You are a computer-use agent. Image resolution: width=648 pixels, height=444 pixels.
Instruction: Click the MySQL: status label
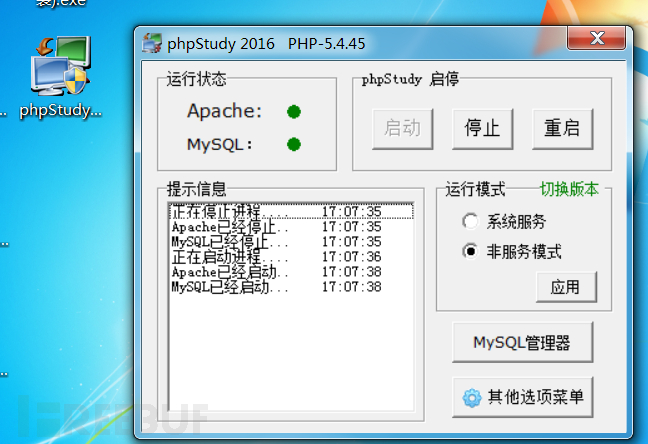click(x=219, y=145)
